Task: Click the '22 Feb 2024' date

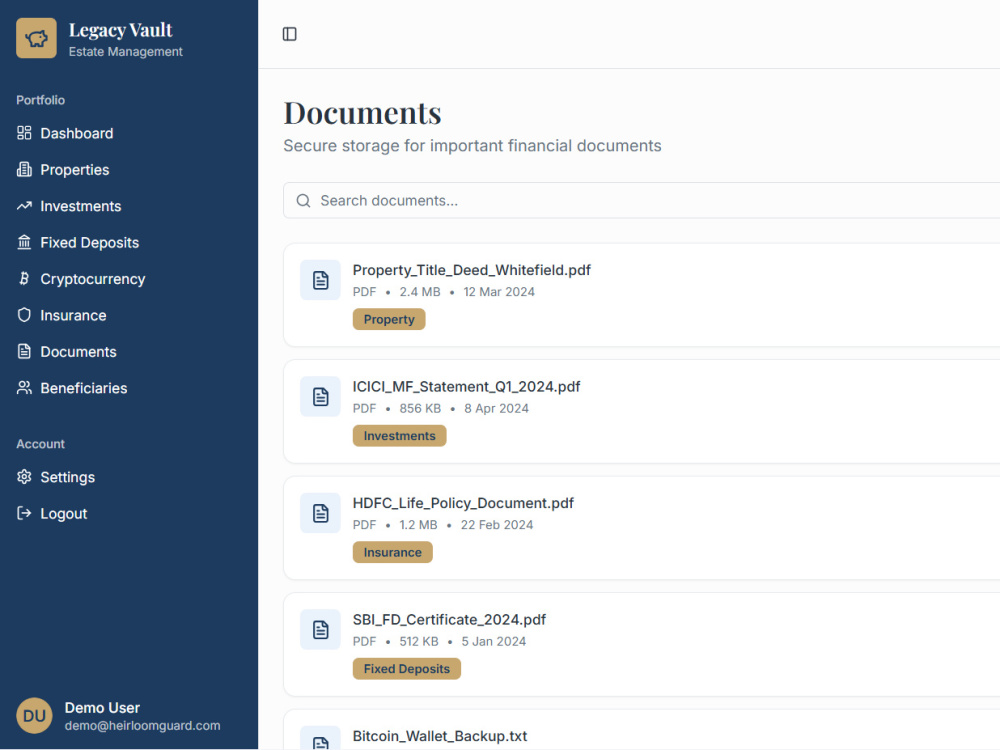Action: (x=497, y=525)
